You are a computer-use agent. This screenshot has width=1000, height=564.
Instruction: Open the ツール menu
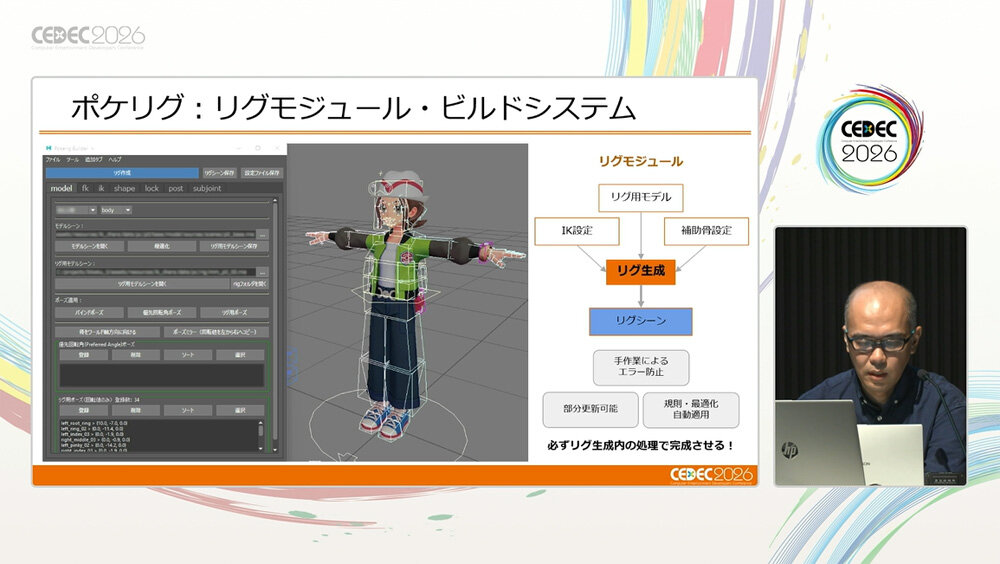pyautogui.click(x=73, y=160)
